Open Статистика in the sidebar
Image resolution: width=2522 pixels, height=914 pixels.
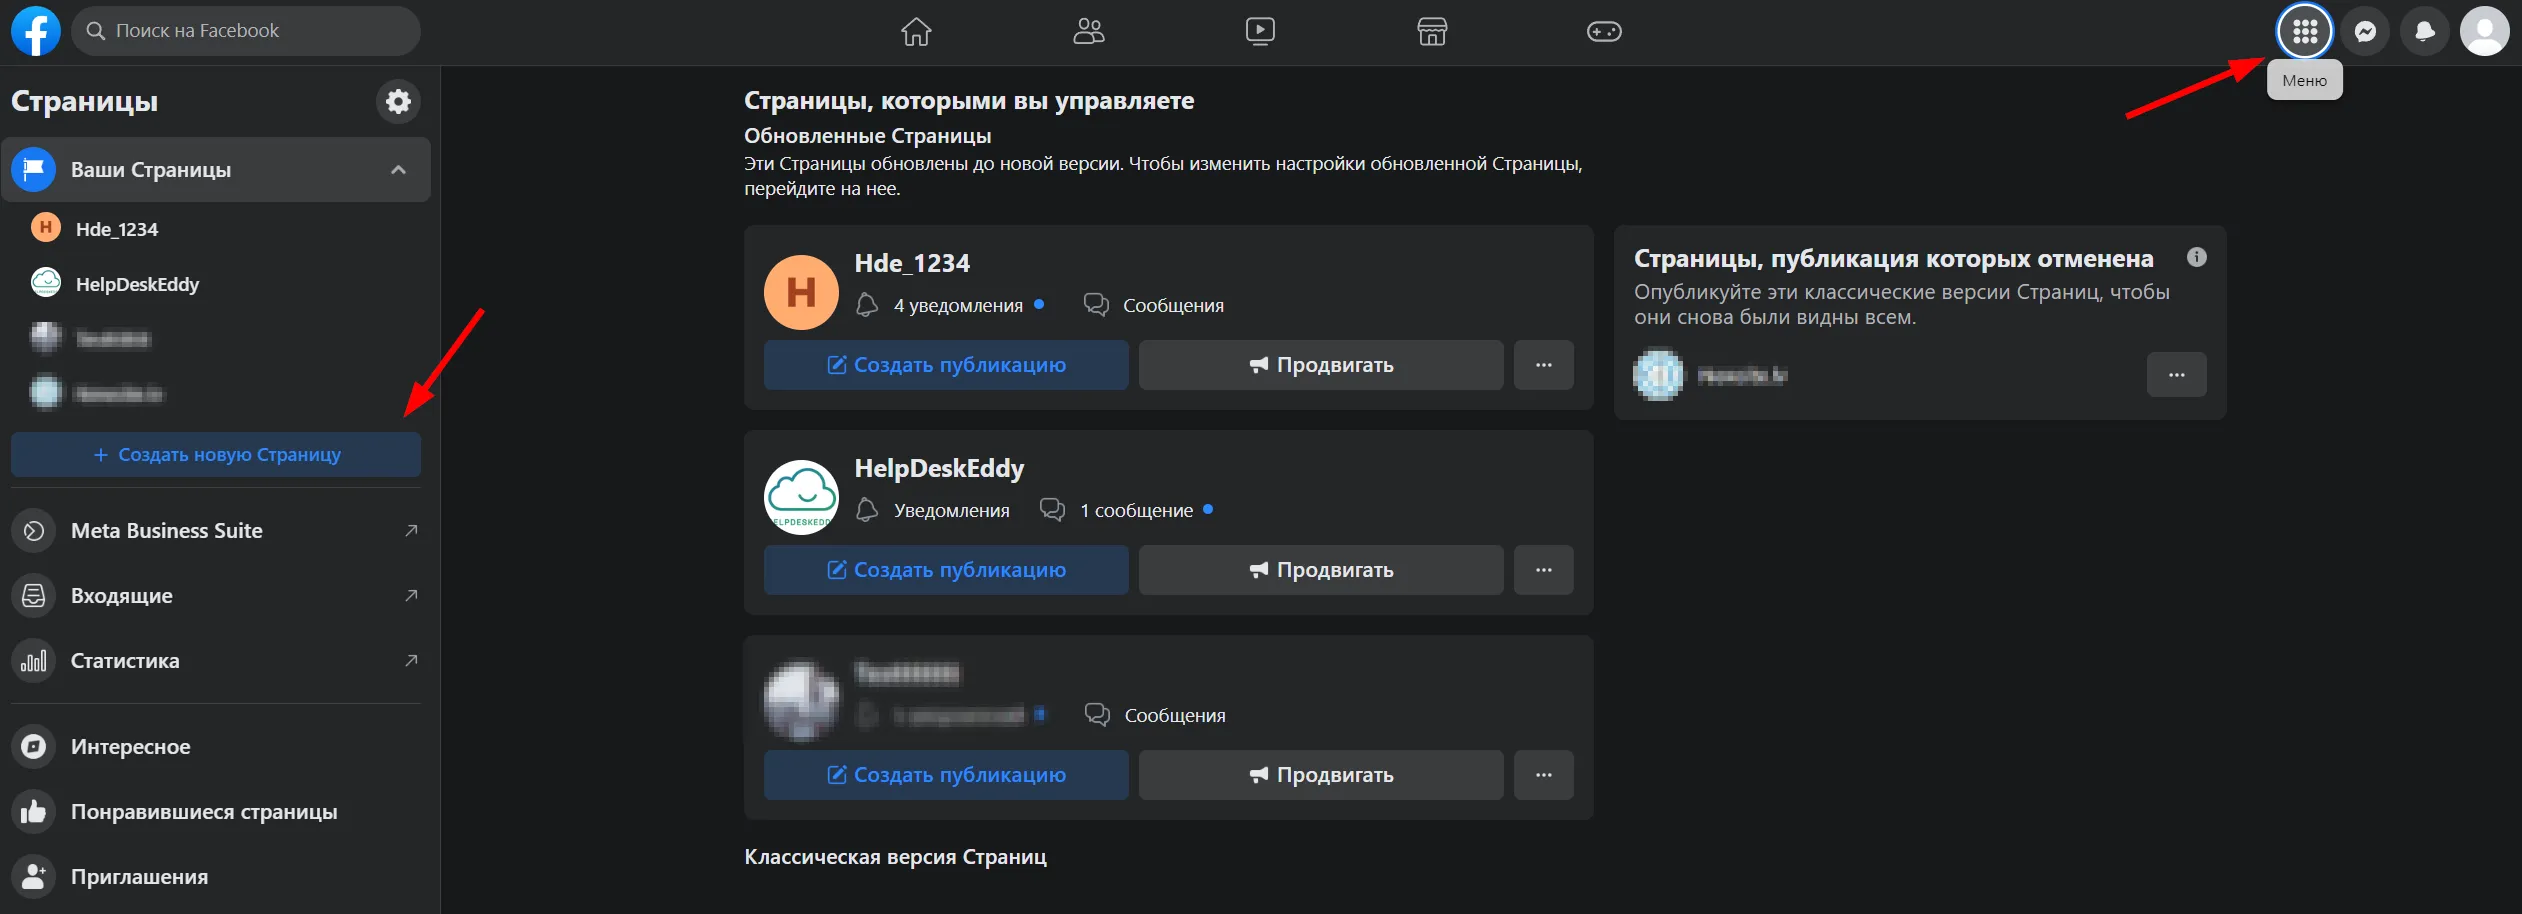tap(216, 661)
